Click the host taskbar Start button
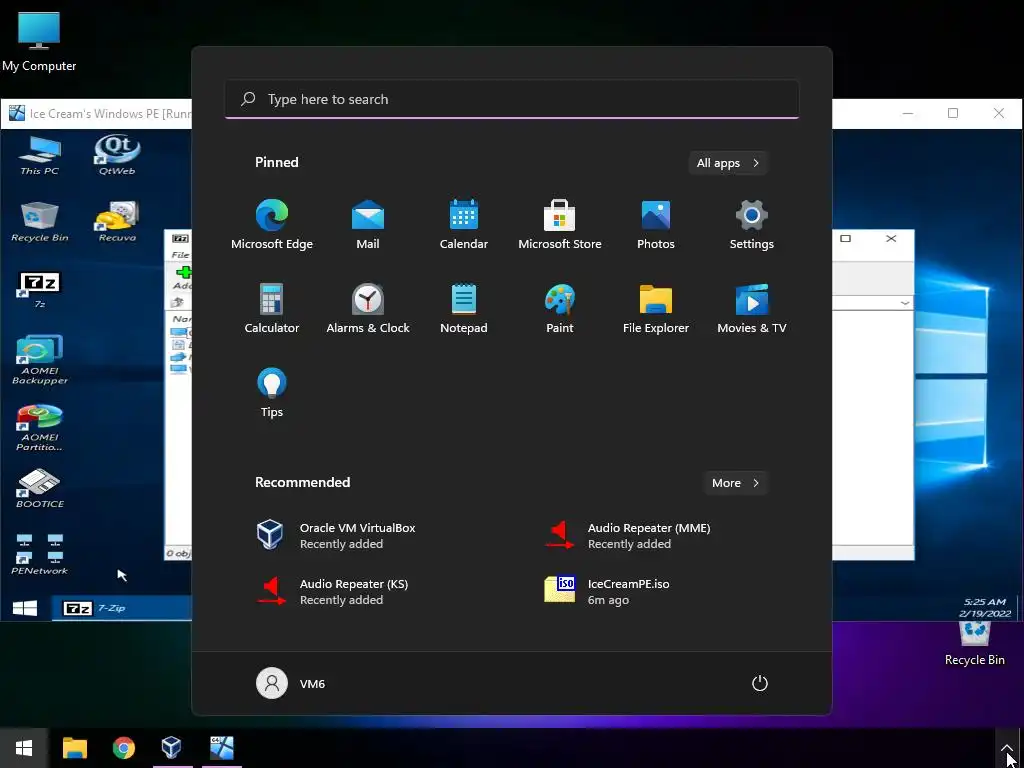The width and height of the screenshot is (1024, 768). (24, 748)
